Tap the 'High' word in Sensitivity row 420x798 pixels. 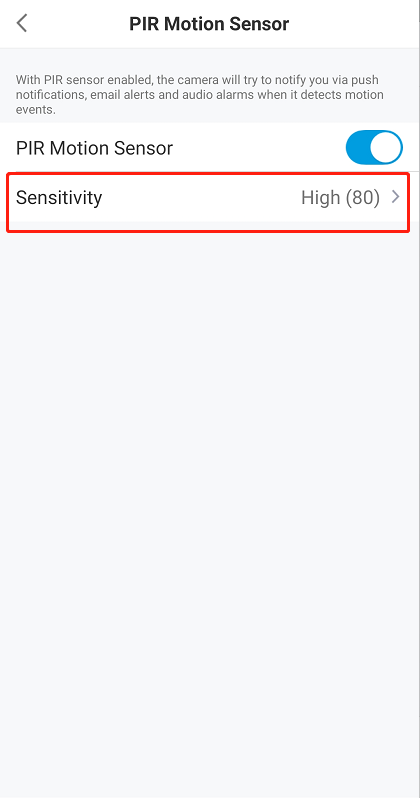tap(321, 197)
